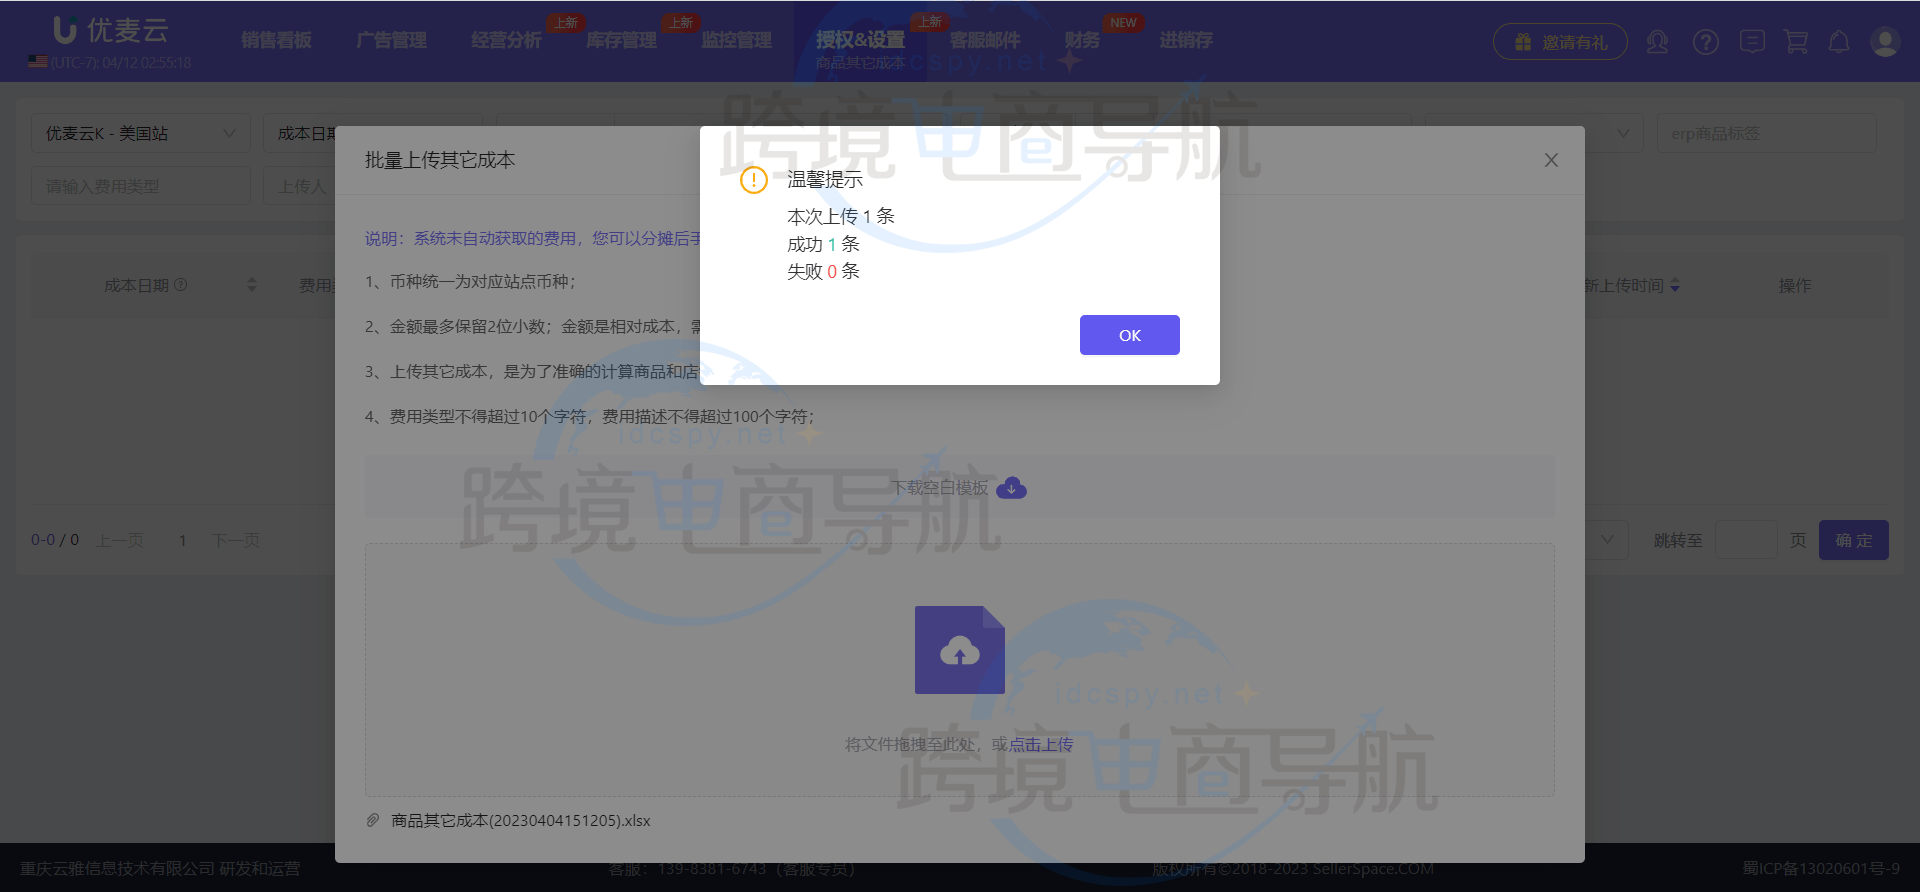Click the OK button in the alert
This screenshot has width=1920, height=892.
(x=1129, y=335)
